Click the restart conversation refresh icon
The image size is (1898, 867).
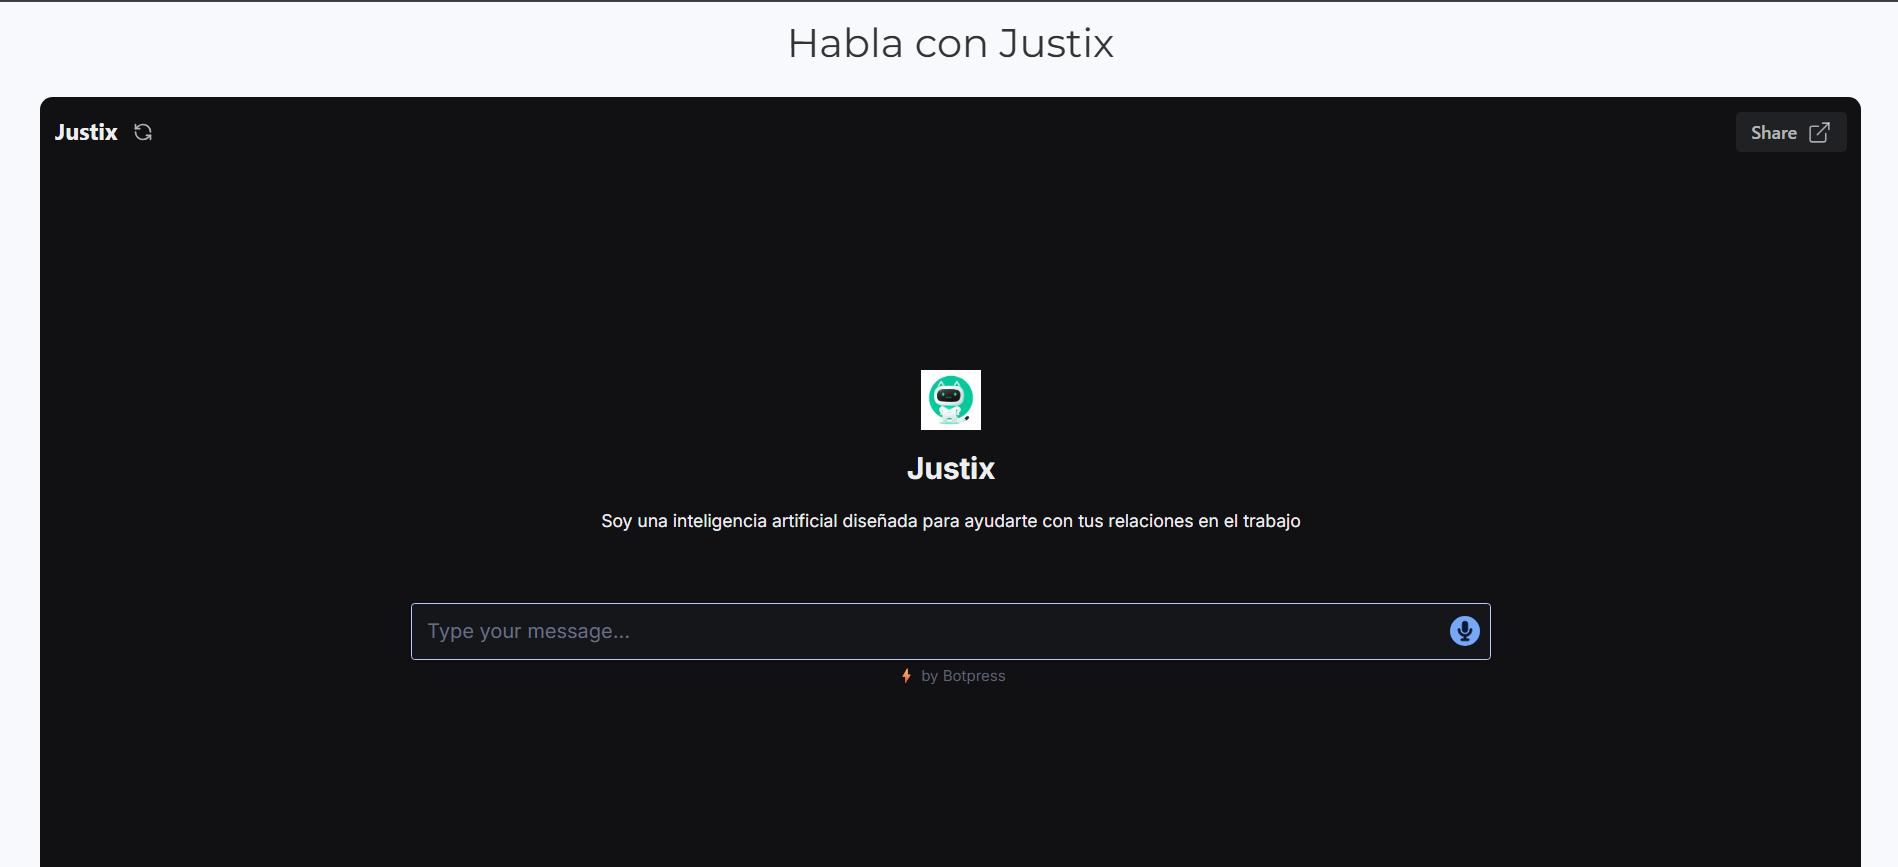click(143, 132)
